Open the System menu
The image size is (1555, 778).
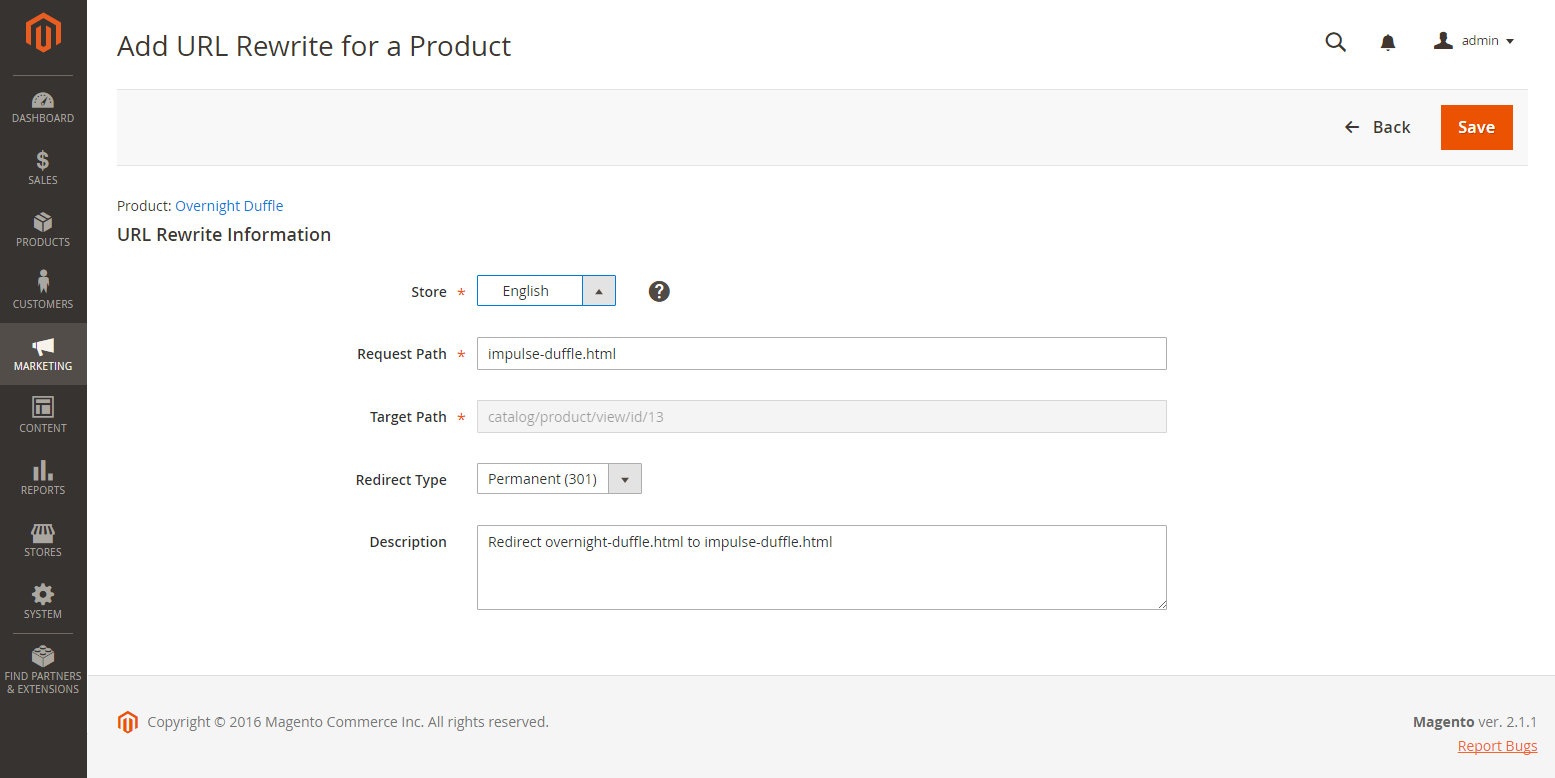[43, 602]
